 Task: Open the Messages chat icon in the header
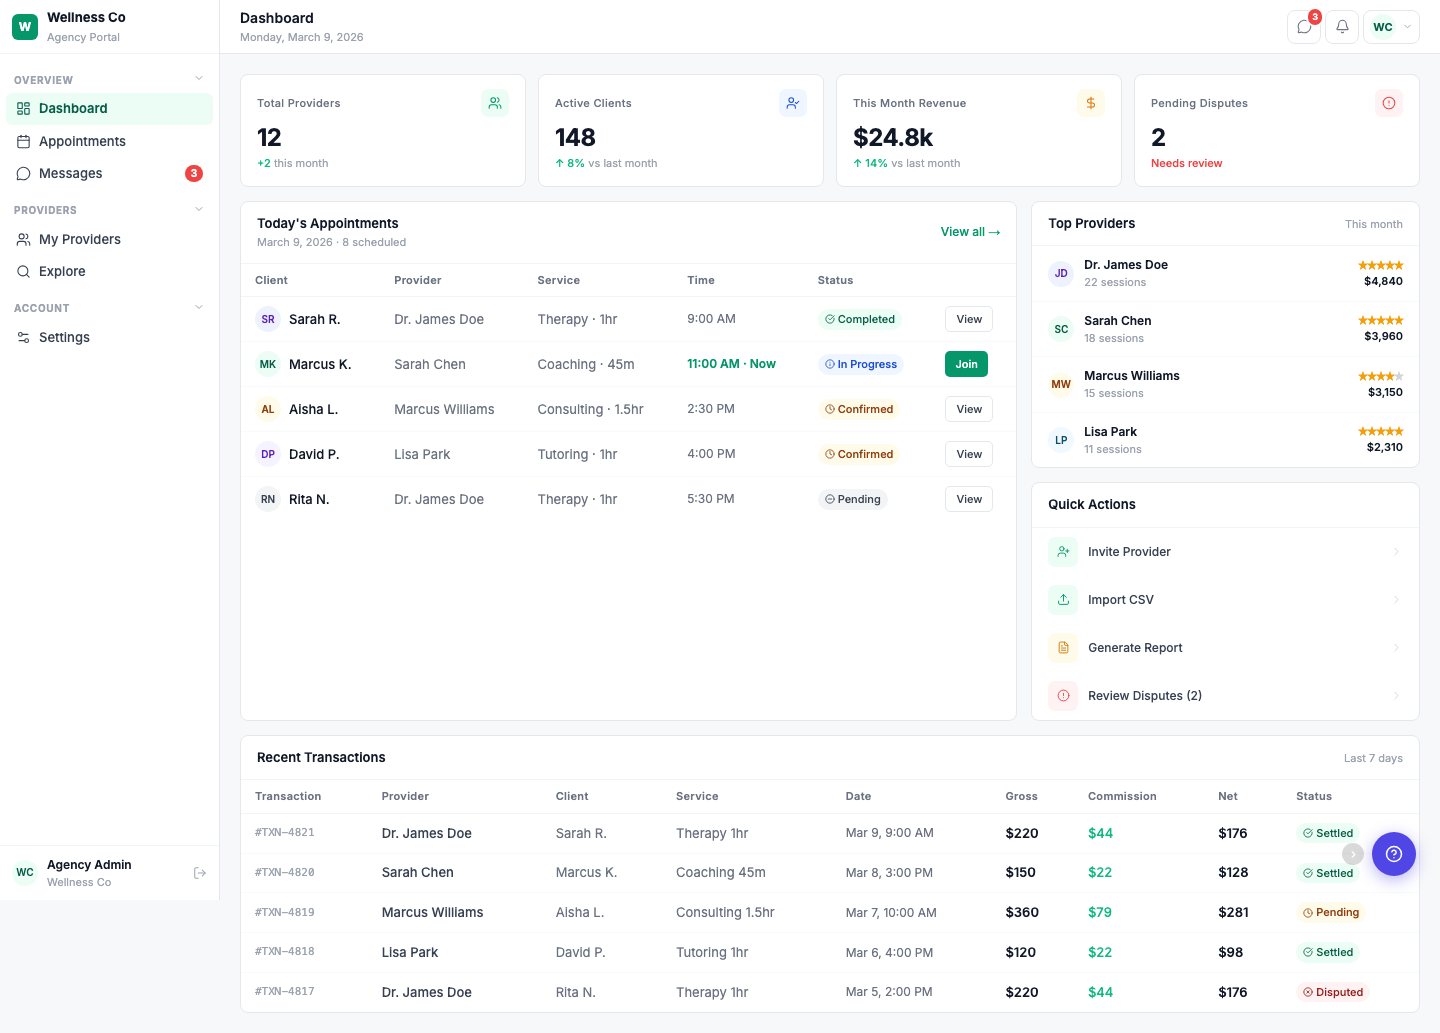(x=1303, y=27)
